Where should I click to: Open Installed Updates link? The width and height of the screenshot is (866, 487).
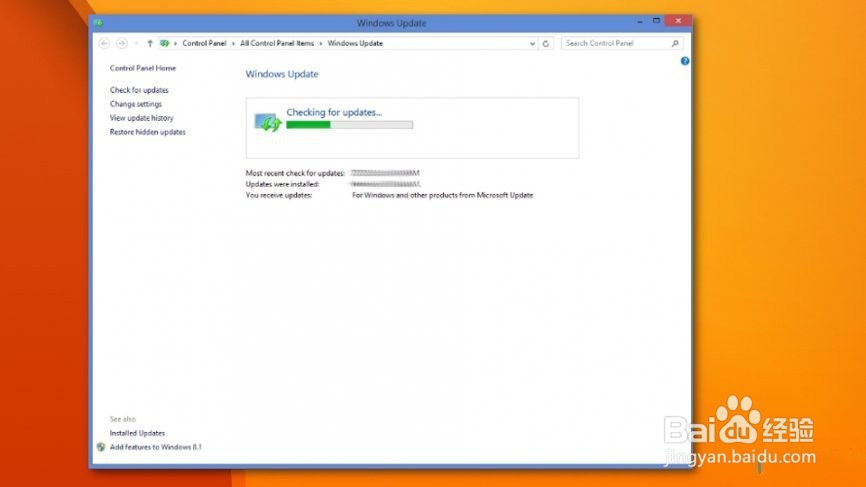137,433
